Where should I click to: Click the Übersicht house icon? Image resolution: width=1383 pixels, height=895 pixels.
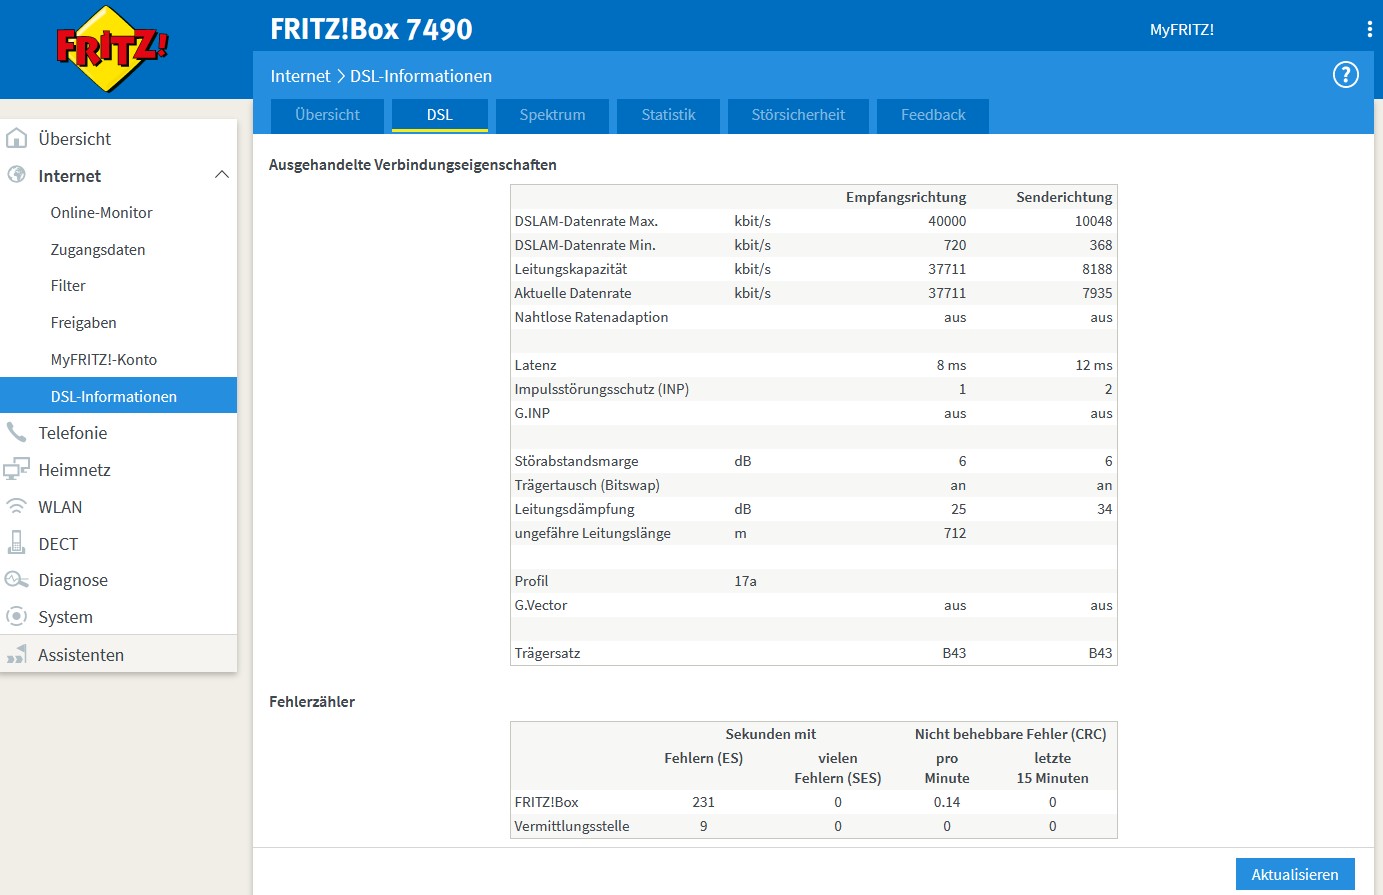click(x=17, y=138)
